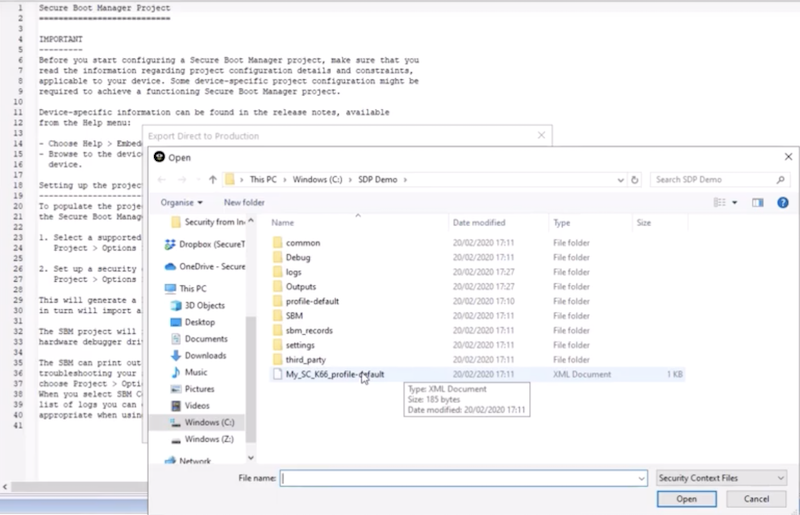Open the Downloads folder in the sidebar
The height and width of the screenshot is (515, 800).
point(205,355)
